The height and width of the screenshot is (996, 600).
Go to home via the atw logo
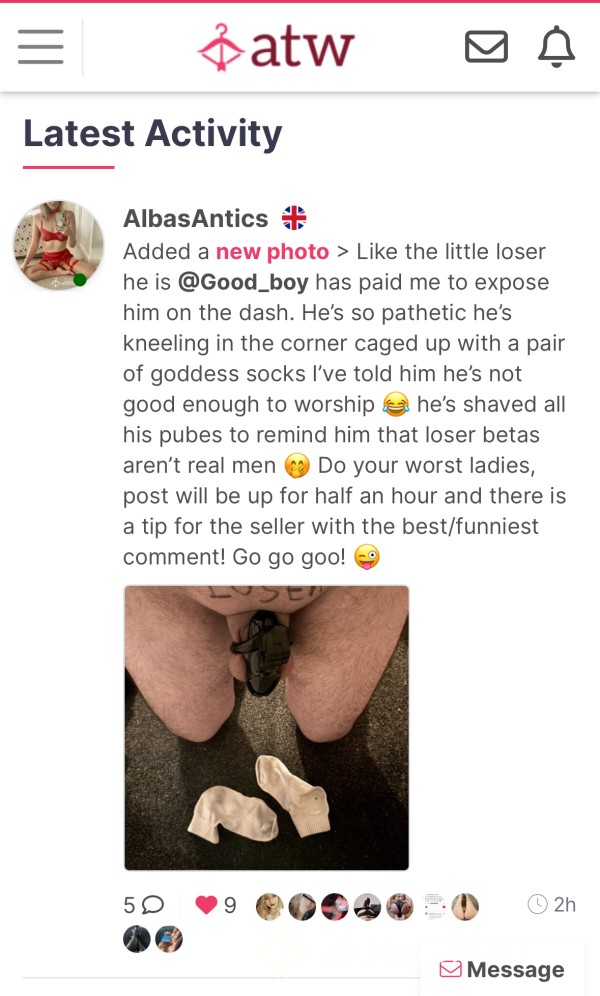[276, 47]
